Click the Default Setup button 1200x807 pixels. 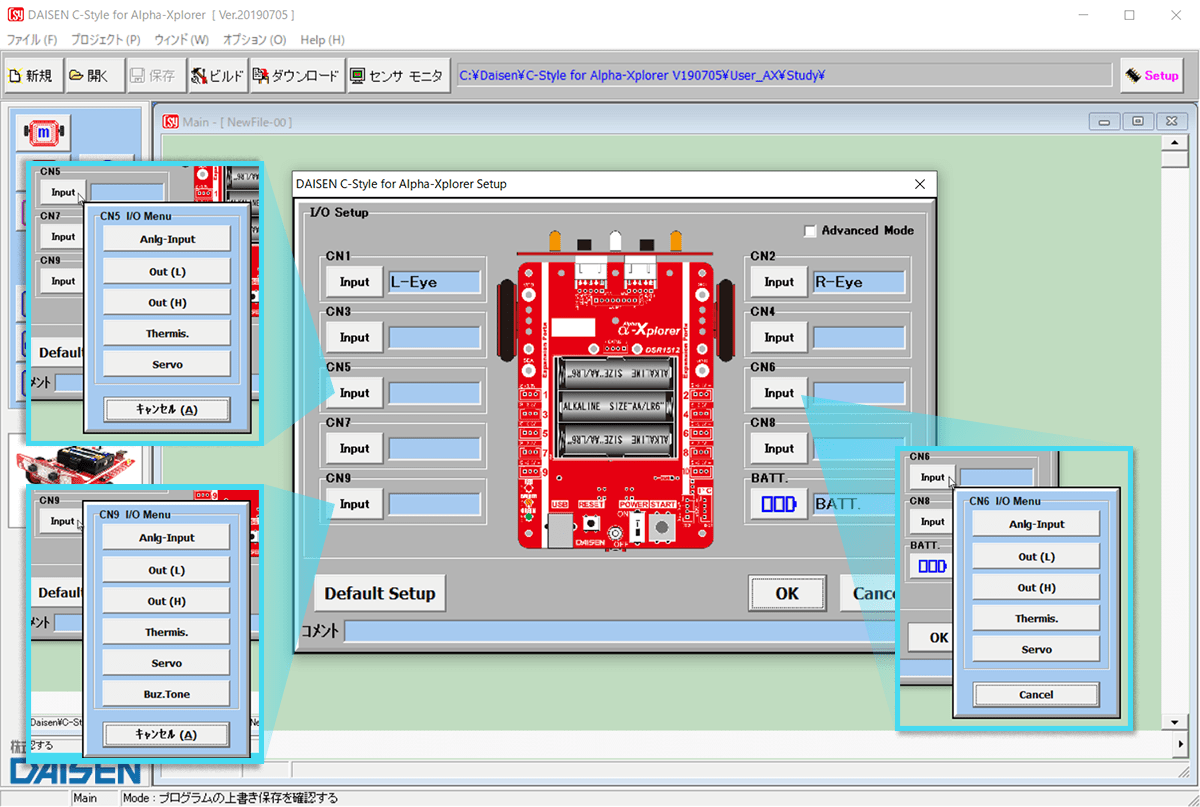380,593
